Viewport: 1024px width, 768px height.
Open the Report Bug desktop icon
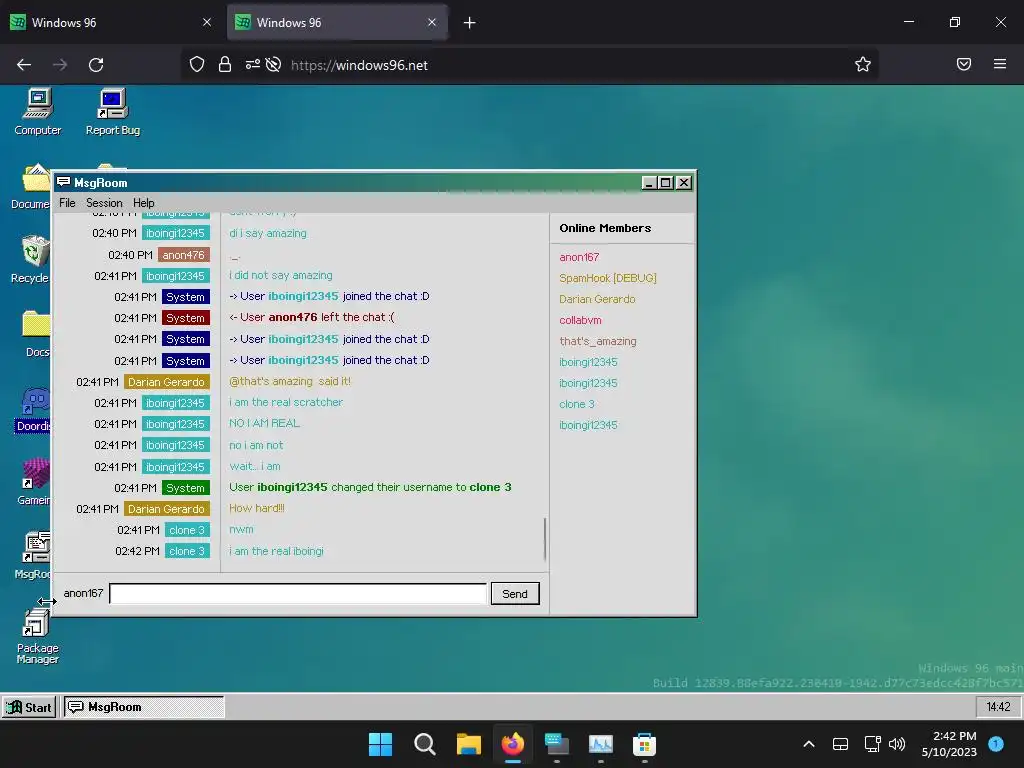pyautogui.click(x=112, y=112)
